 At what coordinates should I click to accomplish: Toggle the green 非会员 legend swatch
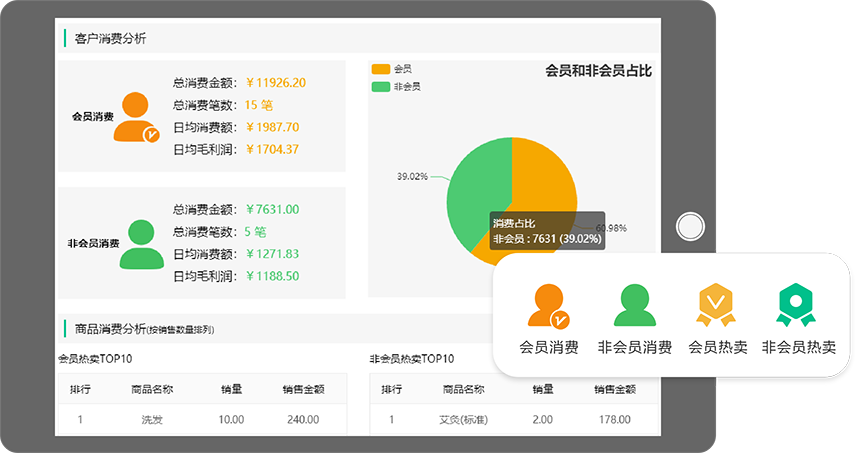pyautogui.click(x=381, y=87)
